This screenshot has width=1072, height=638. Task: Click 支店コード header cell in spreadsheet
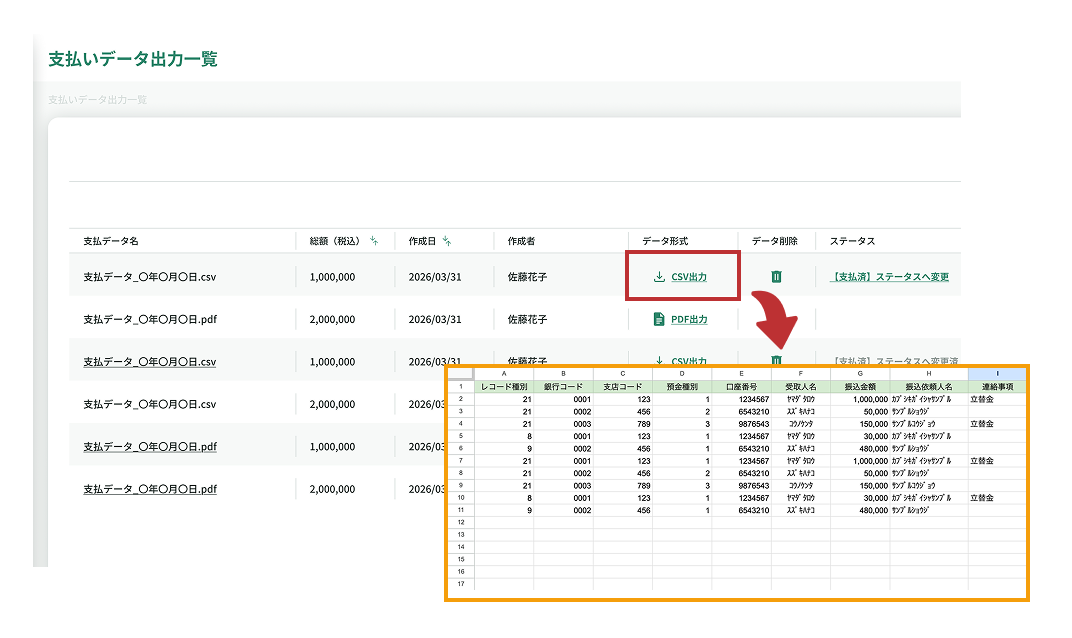click(x=623, y=386)
